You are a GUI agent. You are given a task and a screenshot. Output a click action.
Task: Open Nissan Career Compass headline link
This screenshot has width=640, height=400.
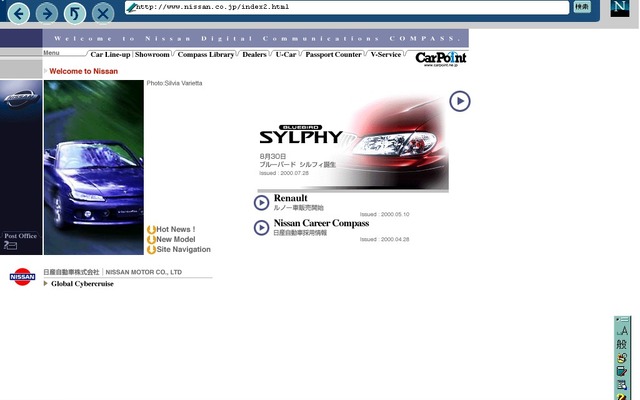coord(321,223)
